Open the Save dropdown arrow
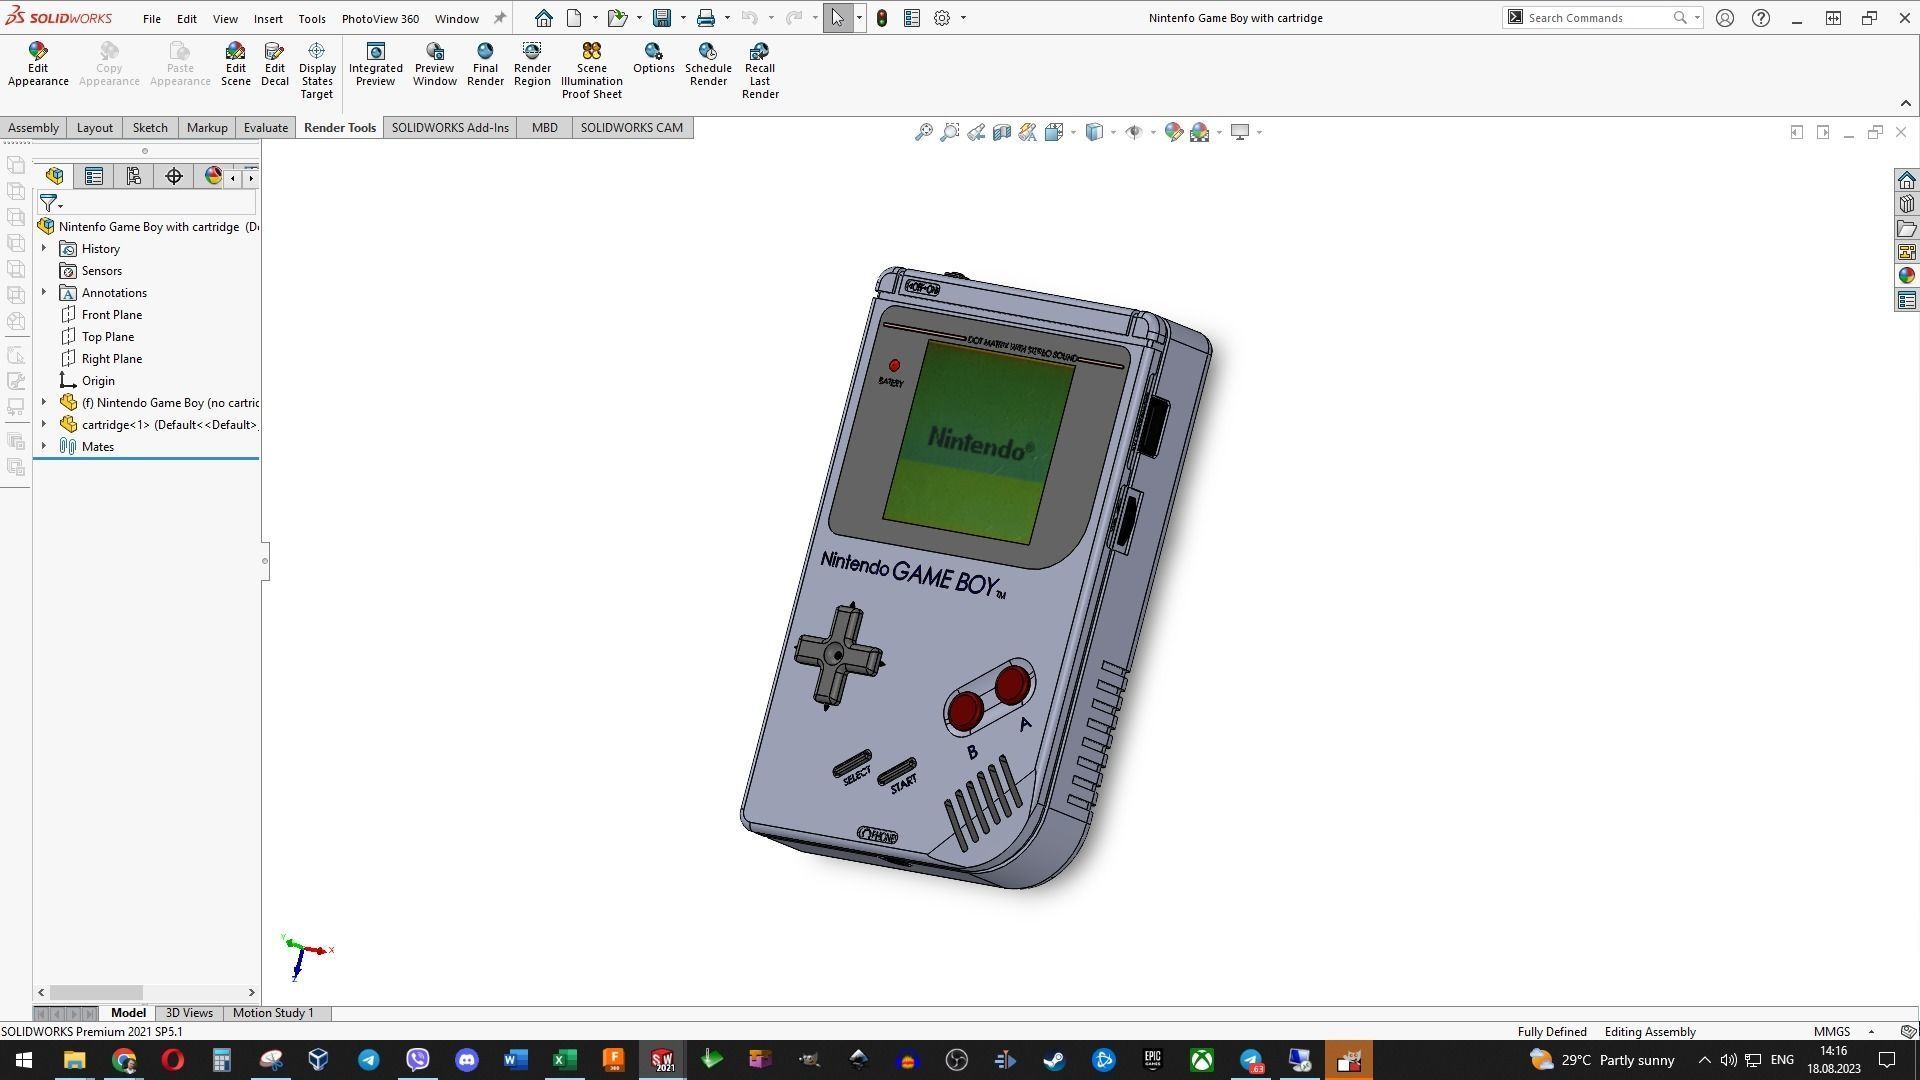This screenshot has height=1080, width=1920. [x=683, y=18]
